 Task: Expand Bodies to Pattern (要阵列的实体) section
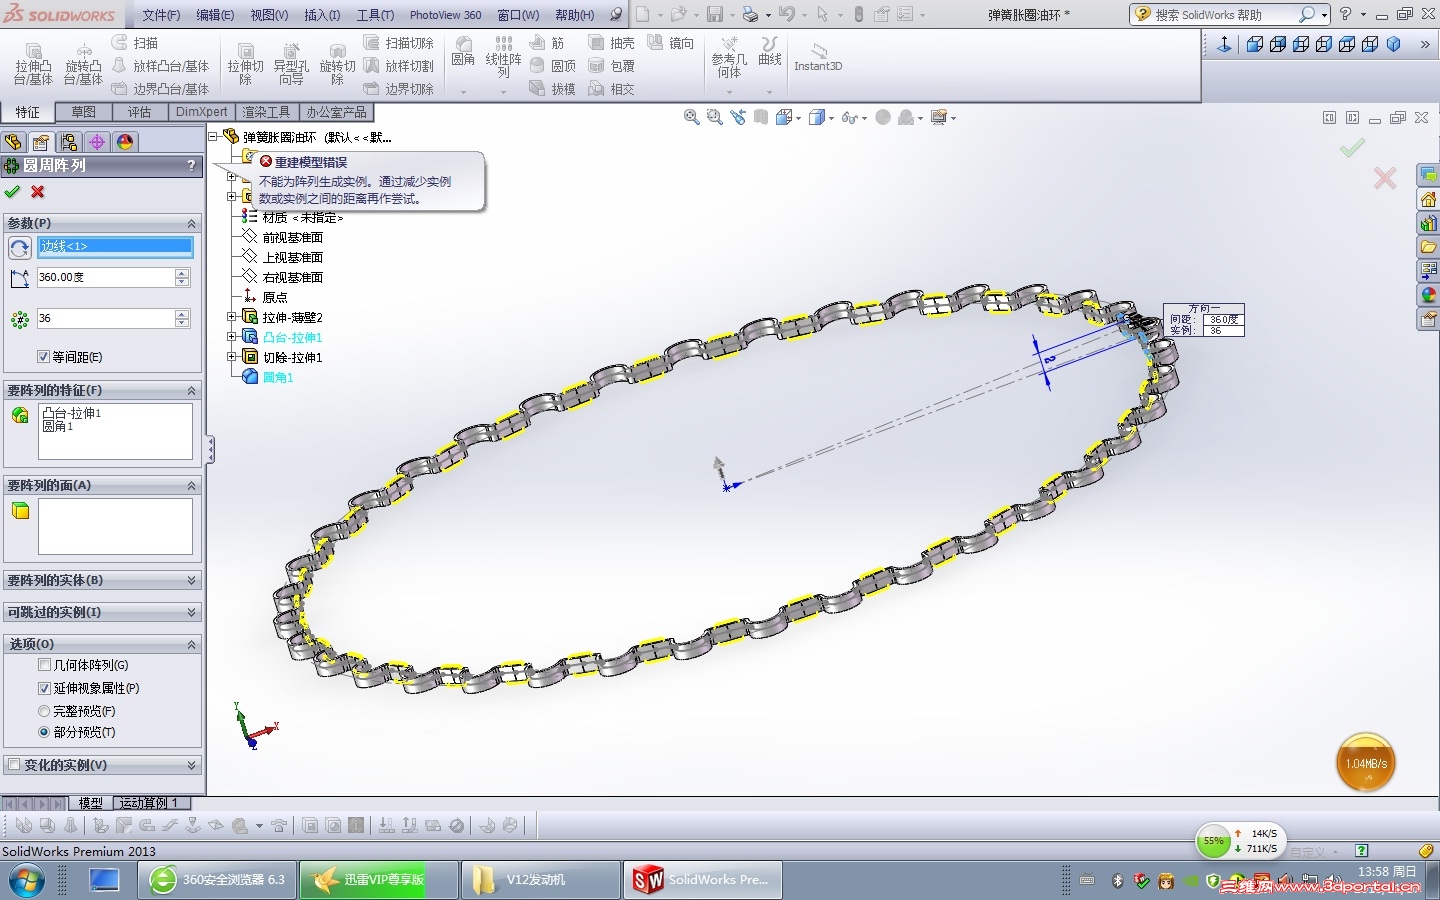pyautogui.click(x=191, y=580)
